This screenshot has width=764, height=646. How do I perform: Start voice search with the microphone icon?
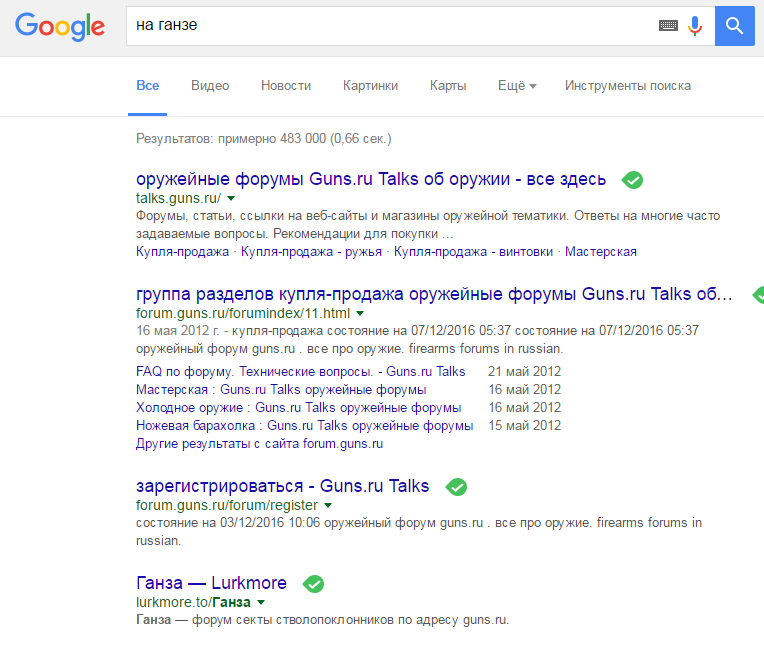[x=695, y=25]
